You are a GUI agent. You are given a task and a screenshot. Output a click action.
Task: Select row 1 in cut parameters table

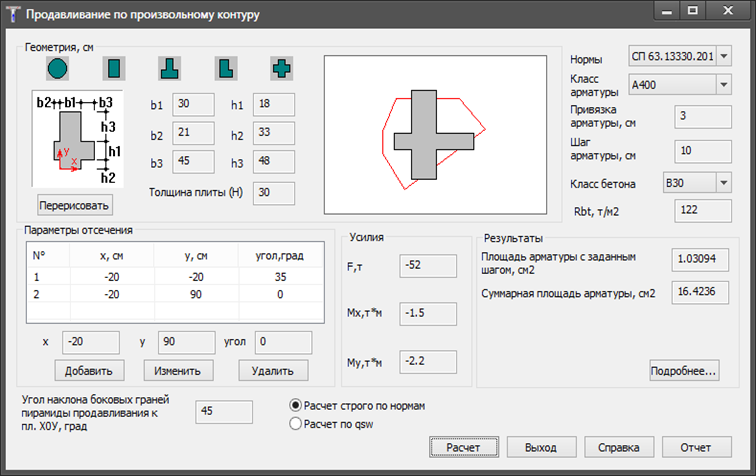[175, 277]
